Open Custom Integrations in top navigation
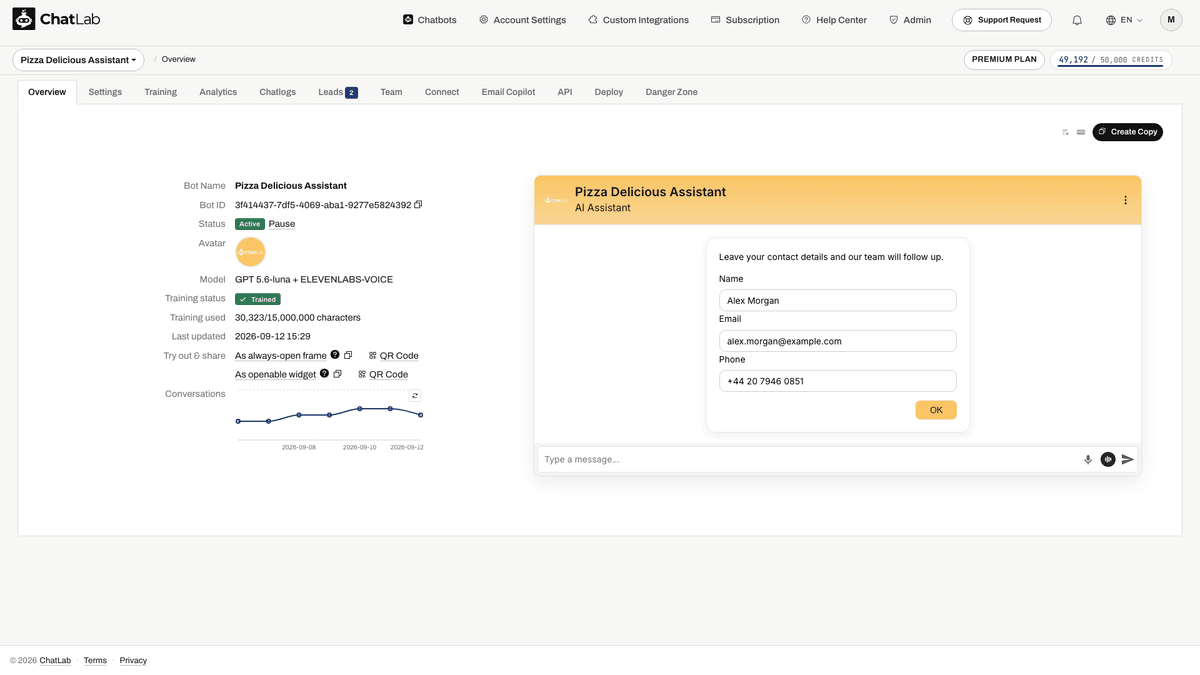1200x675 pixels. click(x=638, y=20)
